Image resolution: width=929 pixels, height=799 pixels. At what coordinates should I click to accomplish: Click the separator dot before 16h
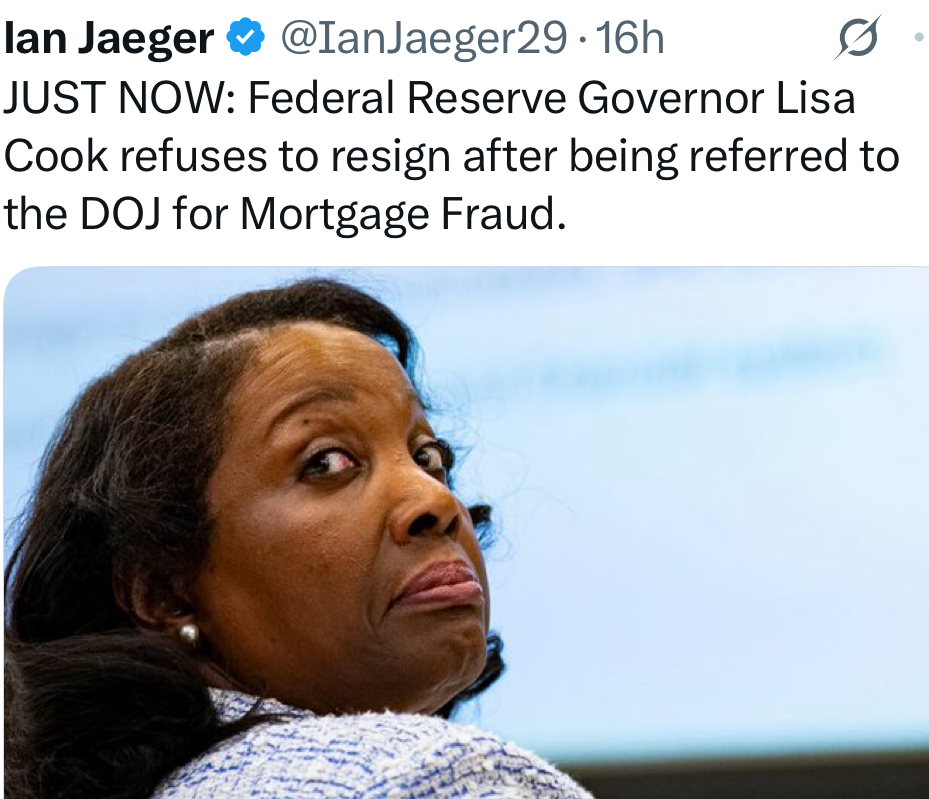(x=582, y=40)
